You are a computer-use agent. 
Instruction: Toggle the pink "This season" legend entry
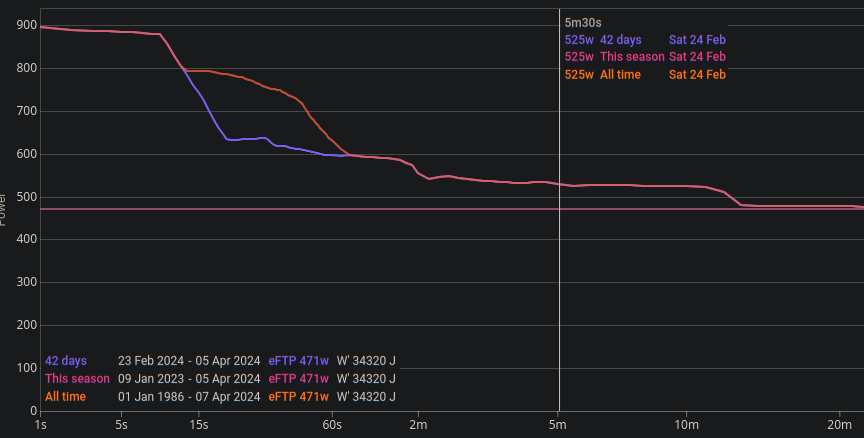coord(78,379)
